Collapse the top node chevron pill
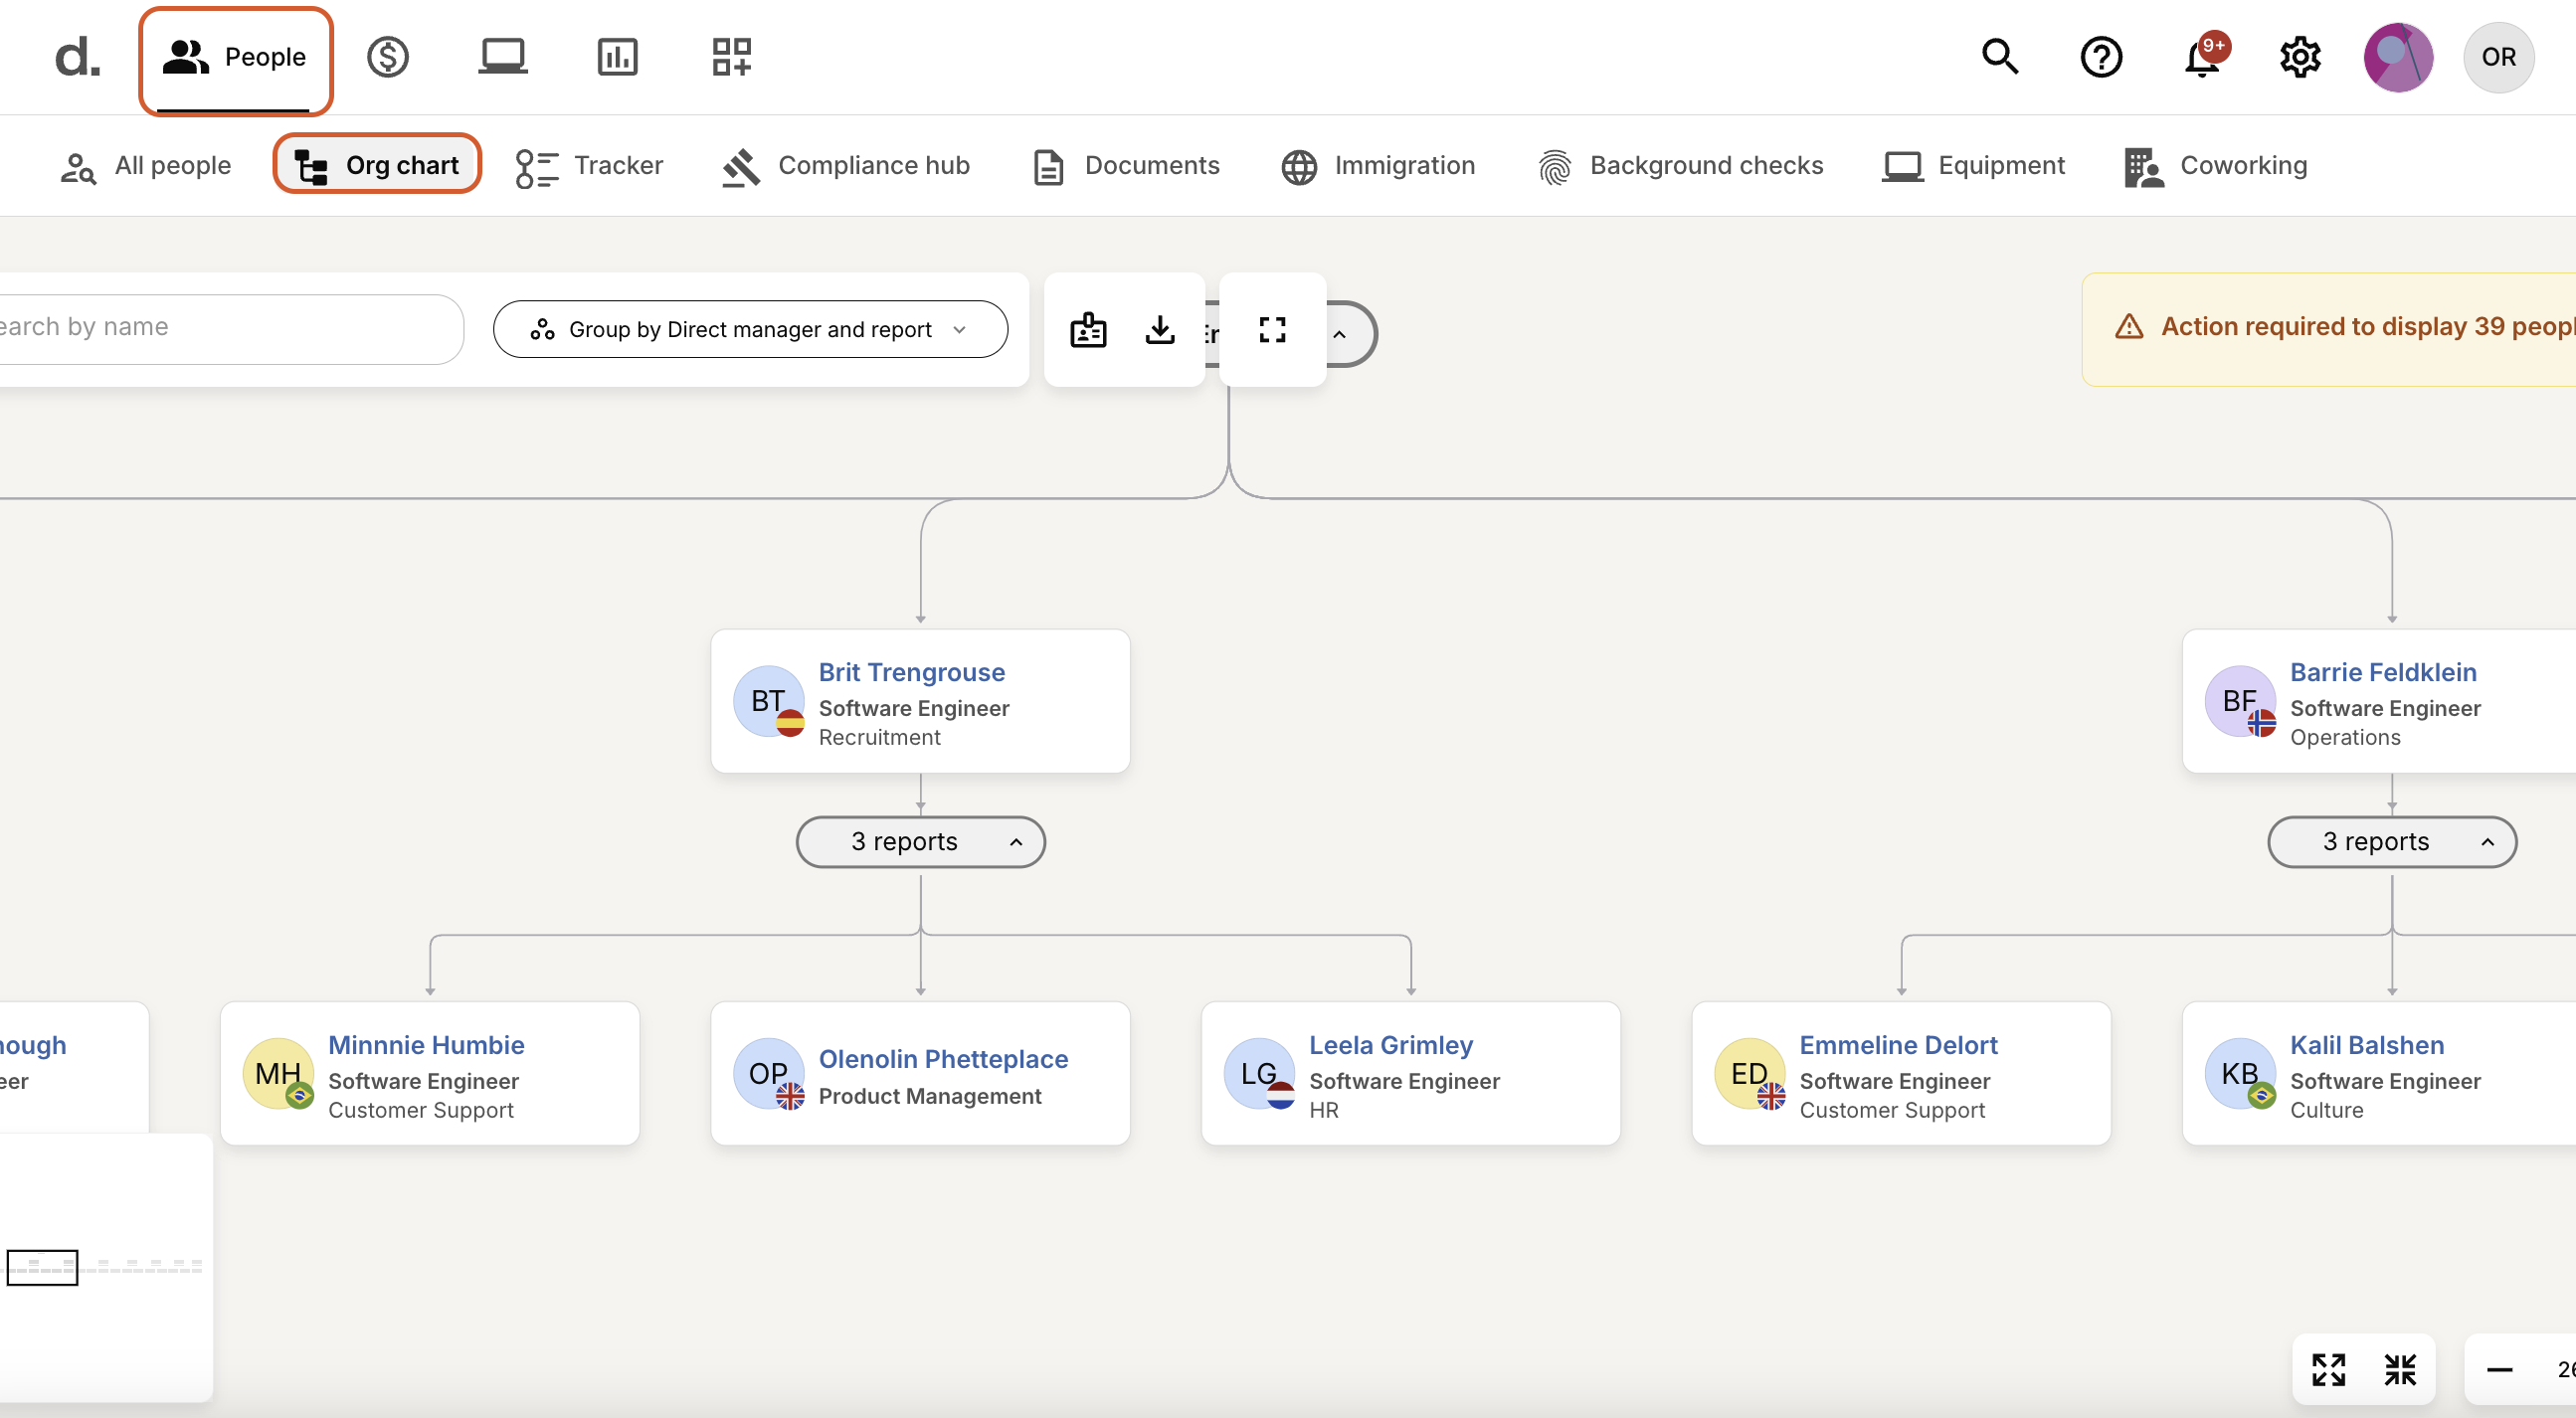This screenshot has width=2576, height=1418. pyautogui.click(x=1340, y=334)
